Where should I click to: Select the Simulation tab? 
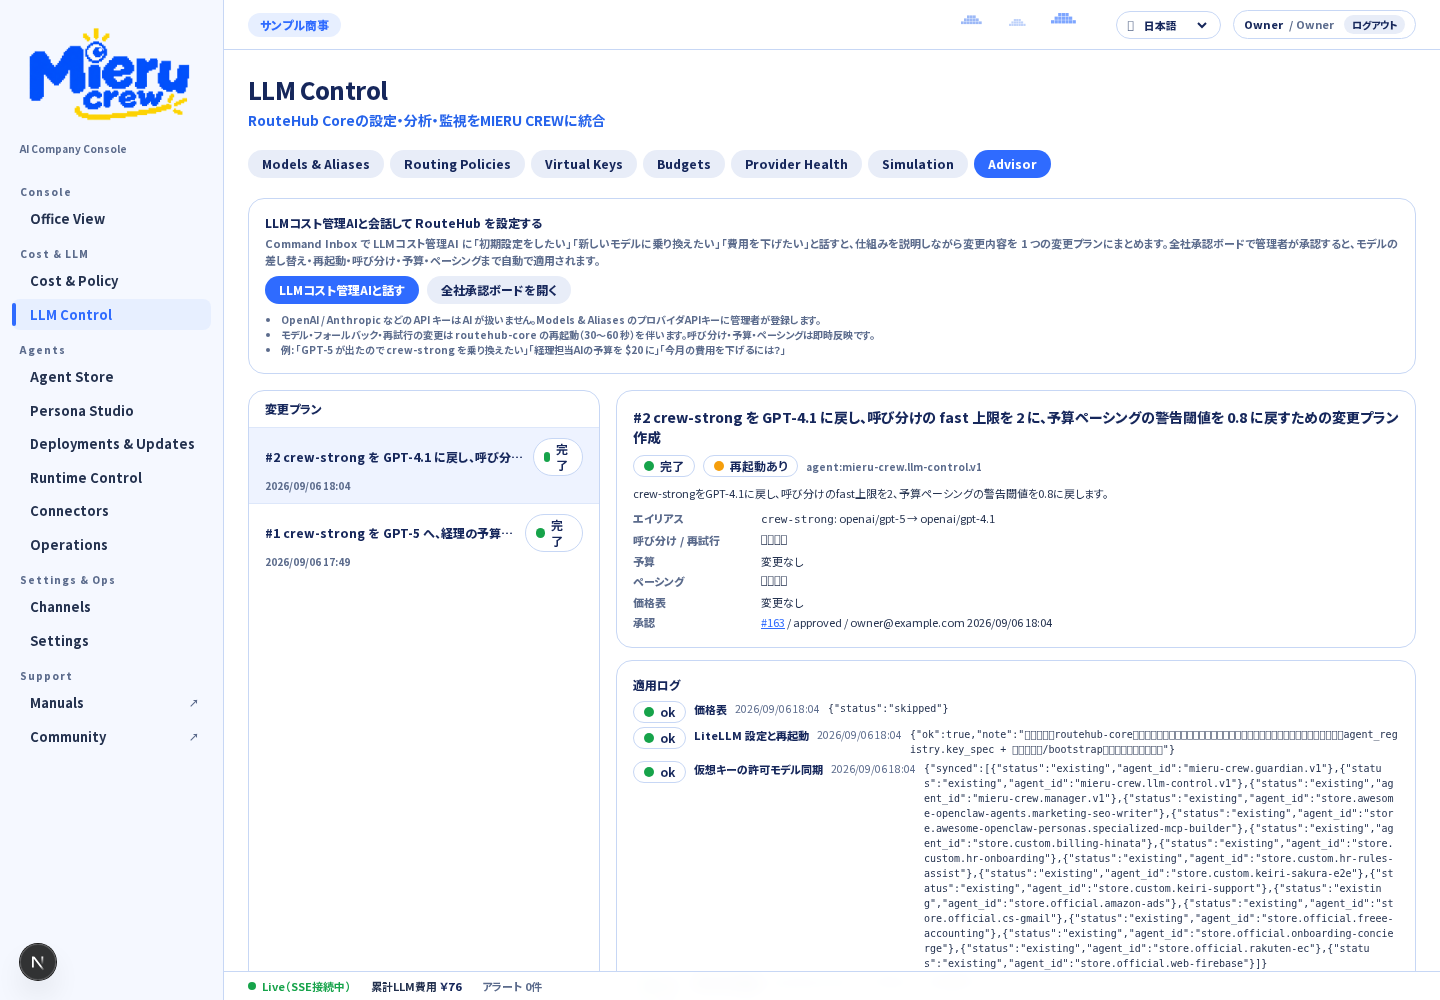918,164
